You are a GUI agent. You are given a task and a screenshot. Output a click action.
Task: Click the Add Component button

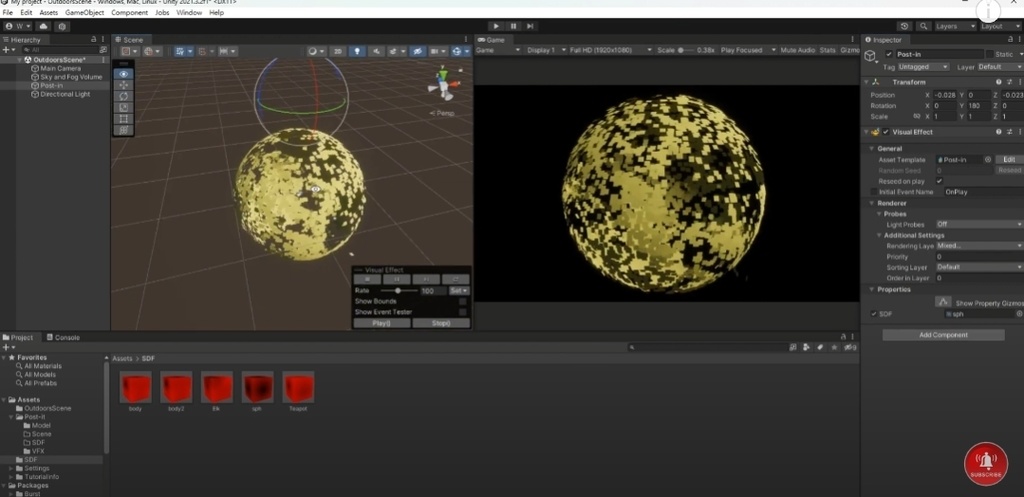(x=943, y=335)
